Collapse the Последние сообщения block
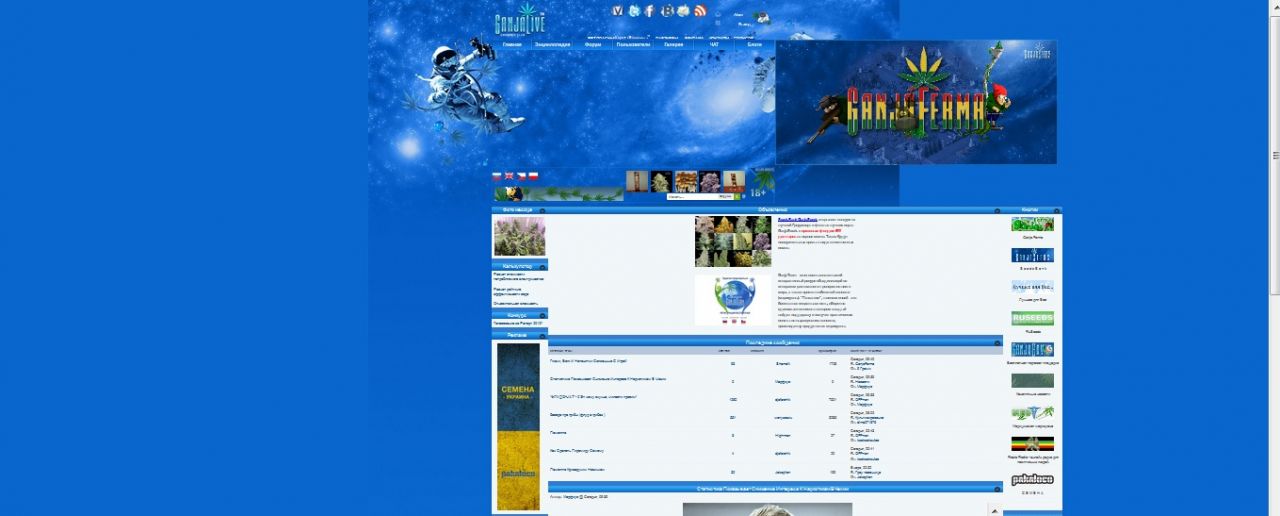 coord(997,343)
